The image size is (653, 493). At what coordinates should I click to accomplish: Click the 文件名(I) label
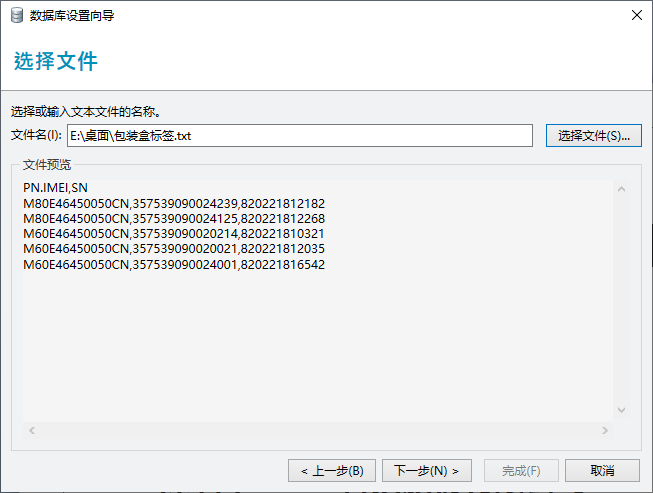pos(36,135)
